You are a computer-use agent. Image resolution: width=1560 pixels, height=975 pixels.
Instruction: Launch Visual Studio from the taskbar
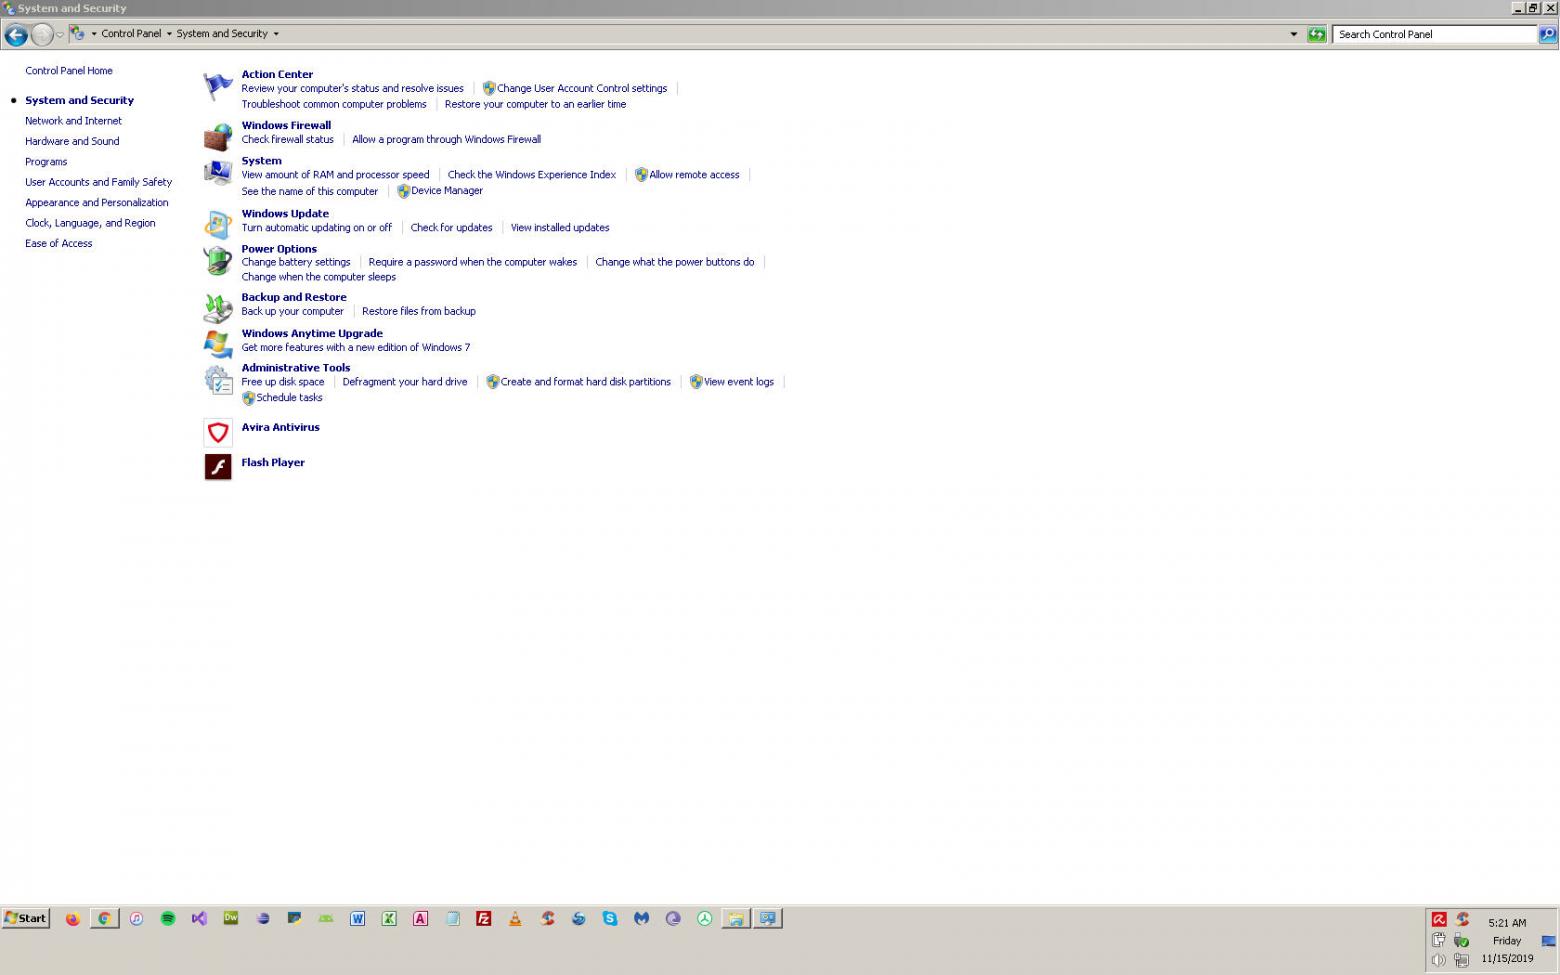199,918
